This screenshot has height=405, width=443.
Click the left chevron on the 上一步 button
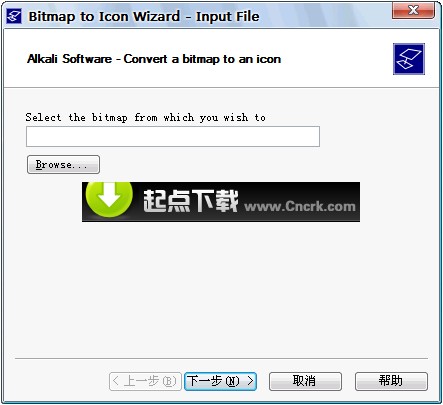coord(116,381)
